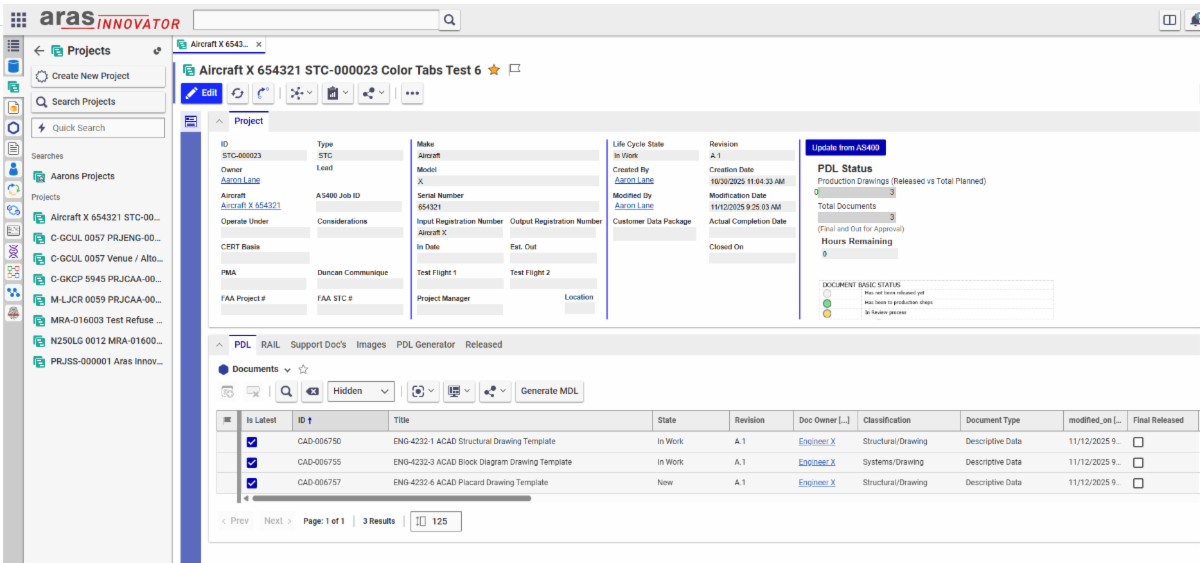
Task: Open the Aaron Lane link under Owner
Action: click(240, 181)
